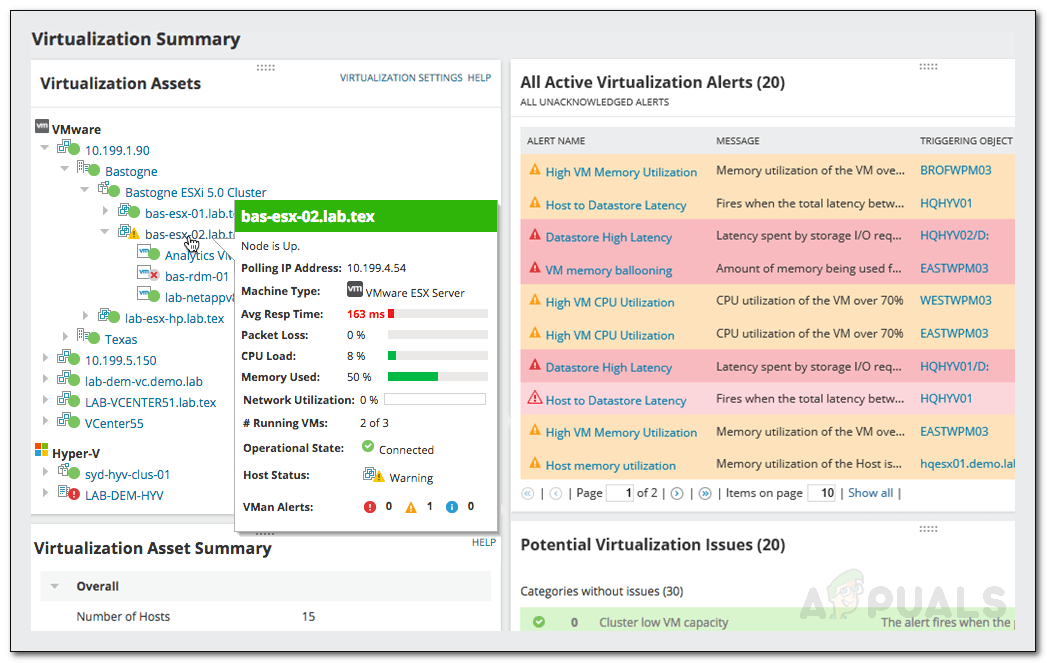This screenshot has height=663, width=1047.
Task: Sort by the ALERT NAME column header
Action: (x=556, y=141)
